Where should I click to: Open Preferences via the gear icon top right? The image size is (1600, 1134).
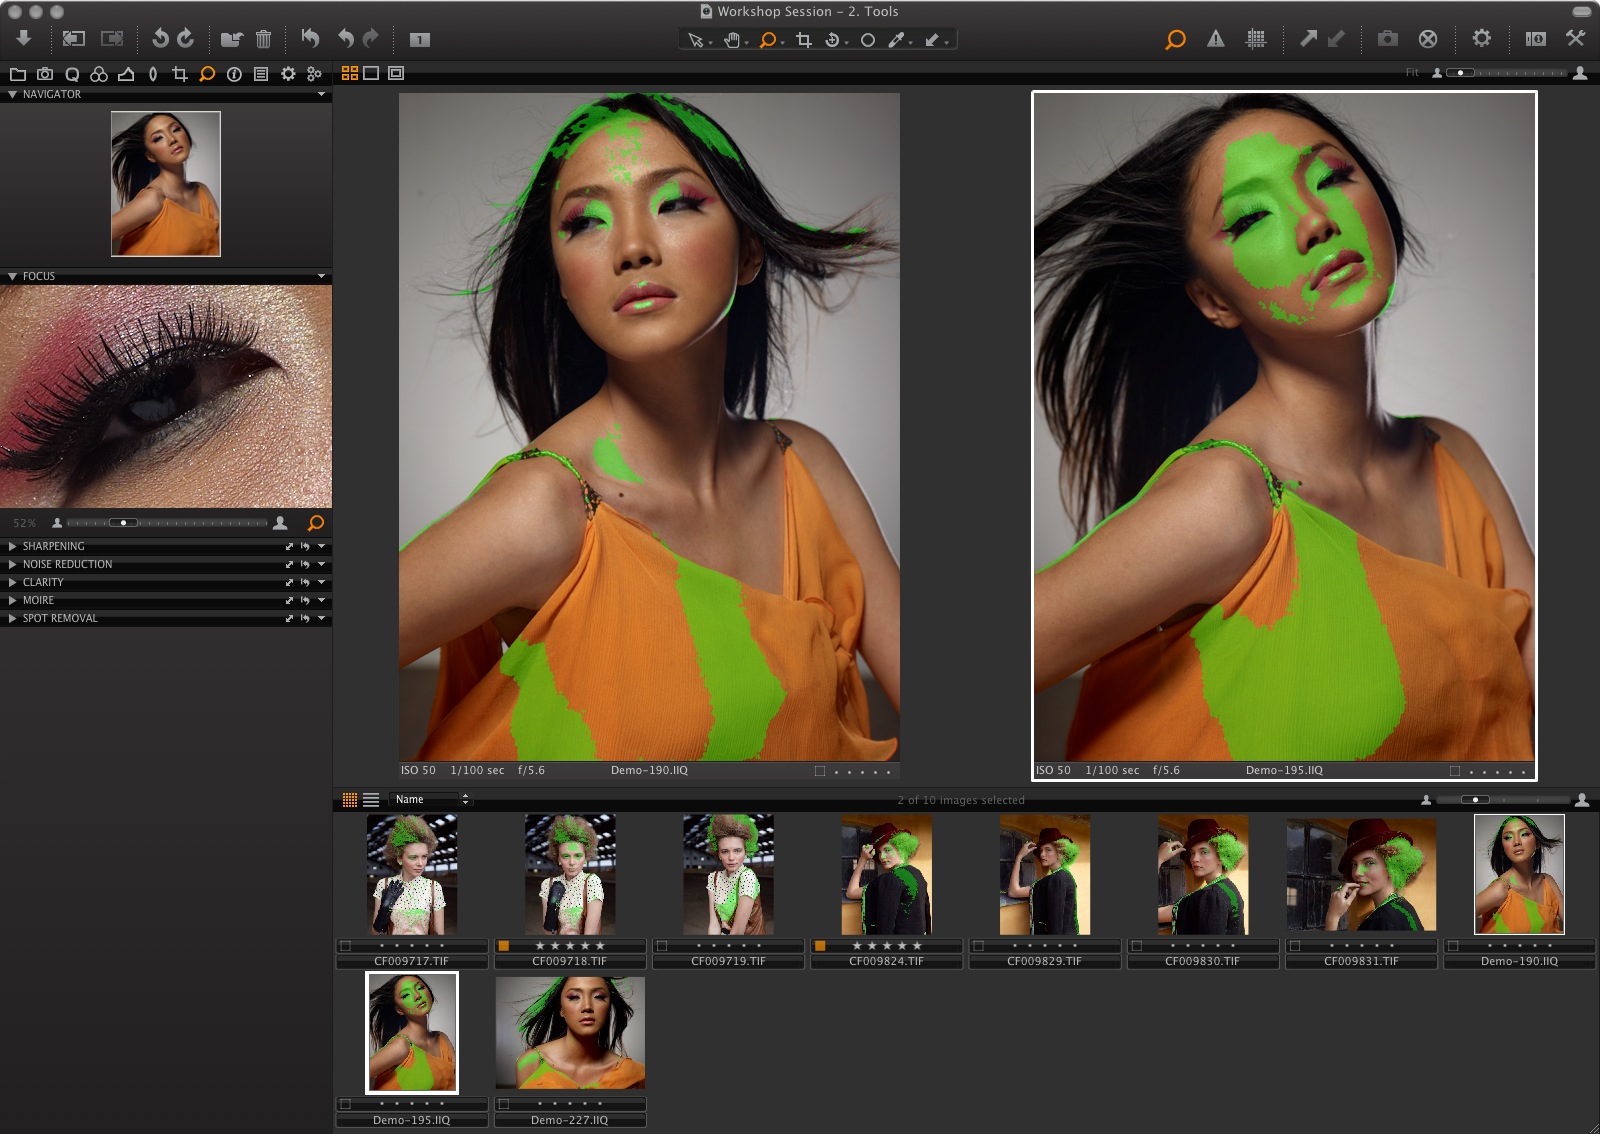click(1483, 40)
